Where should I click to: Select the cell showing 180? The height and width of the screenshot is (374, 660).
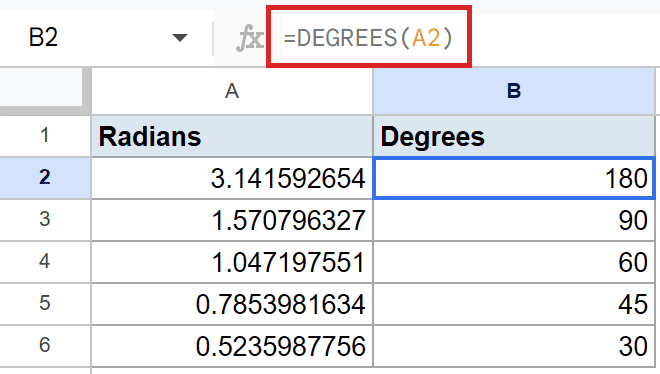(x=514, y=178)
